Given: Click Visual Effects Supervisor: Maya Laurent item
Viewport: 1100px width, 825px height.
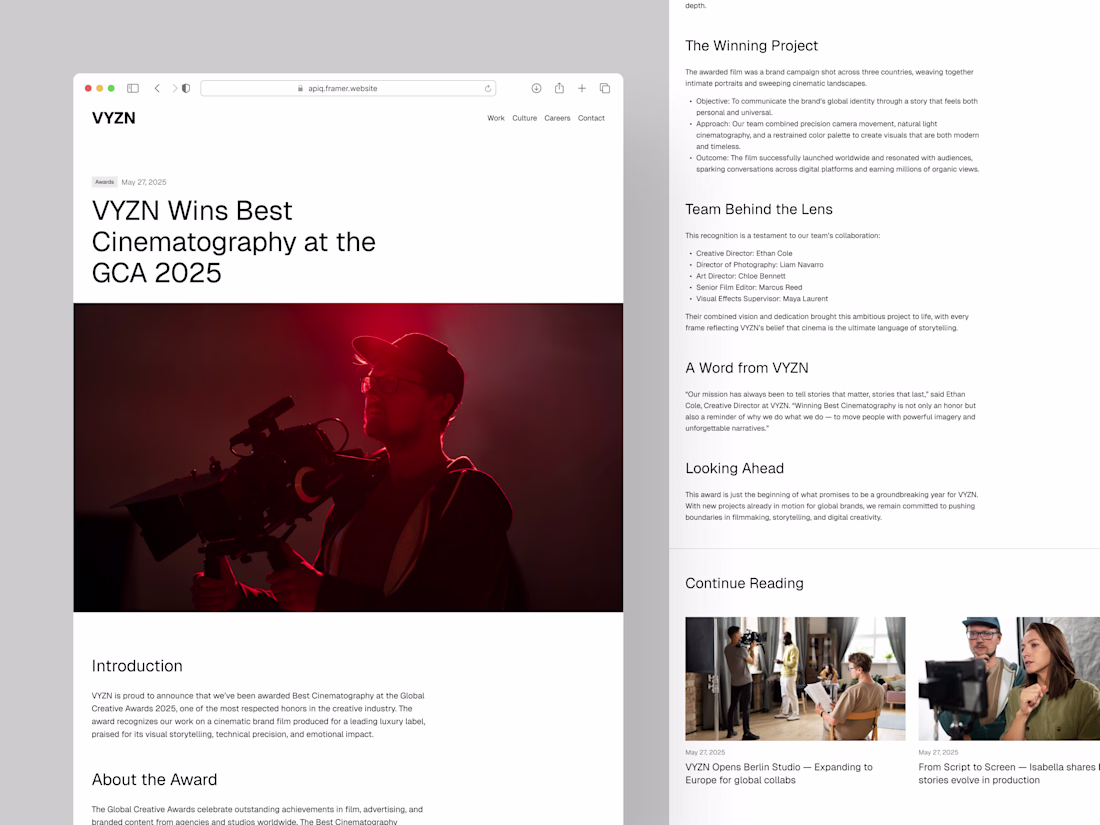Looking at the screenshot, I should click(762, 298).
